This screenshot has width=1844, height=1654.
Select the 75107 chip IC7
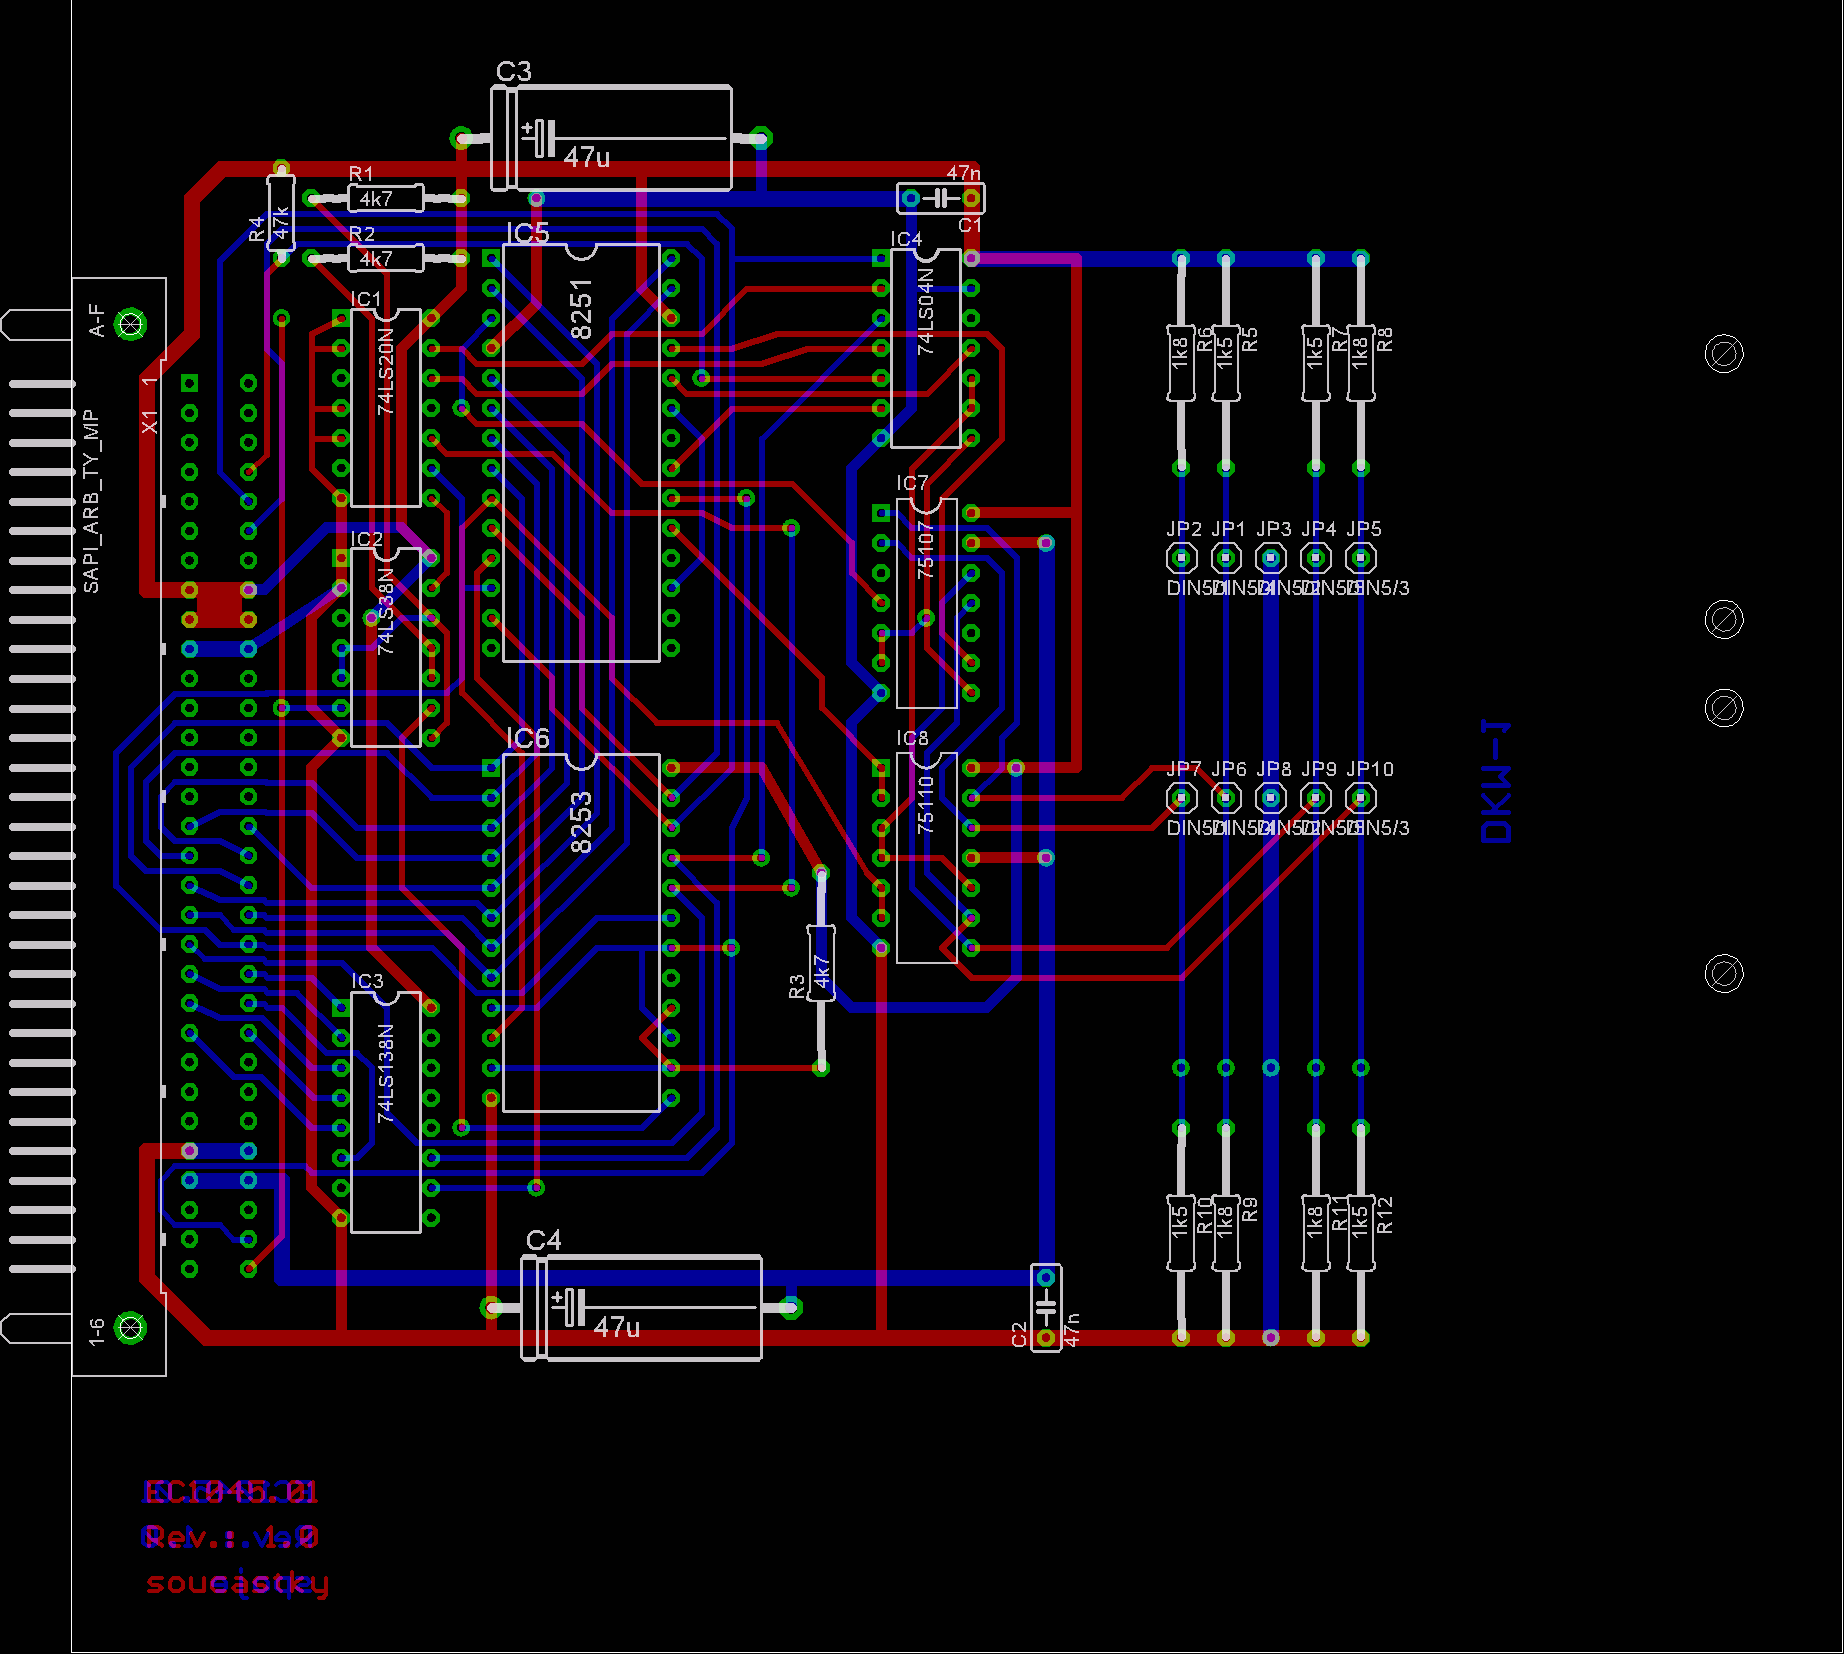click(926, 603)
